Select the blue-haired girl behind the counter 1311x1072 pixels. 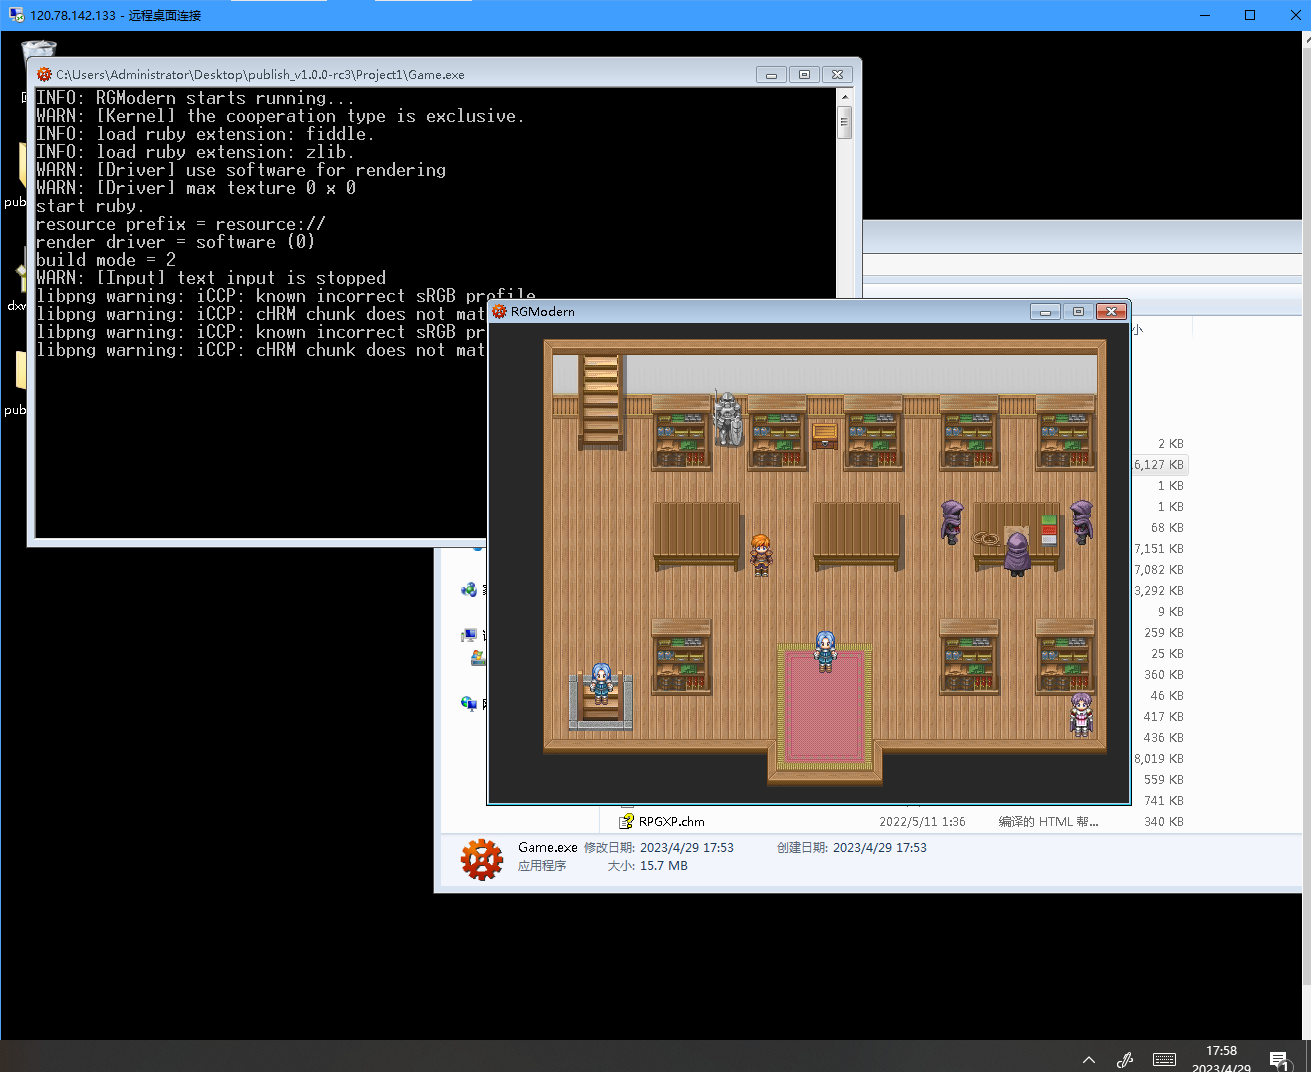click(x=601, y=682)
